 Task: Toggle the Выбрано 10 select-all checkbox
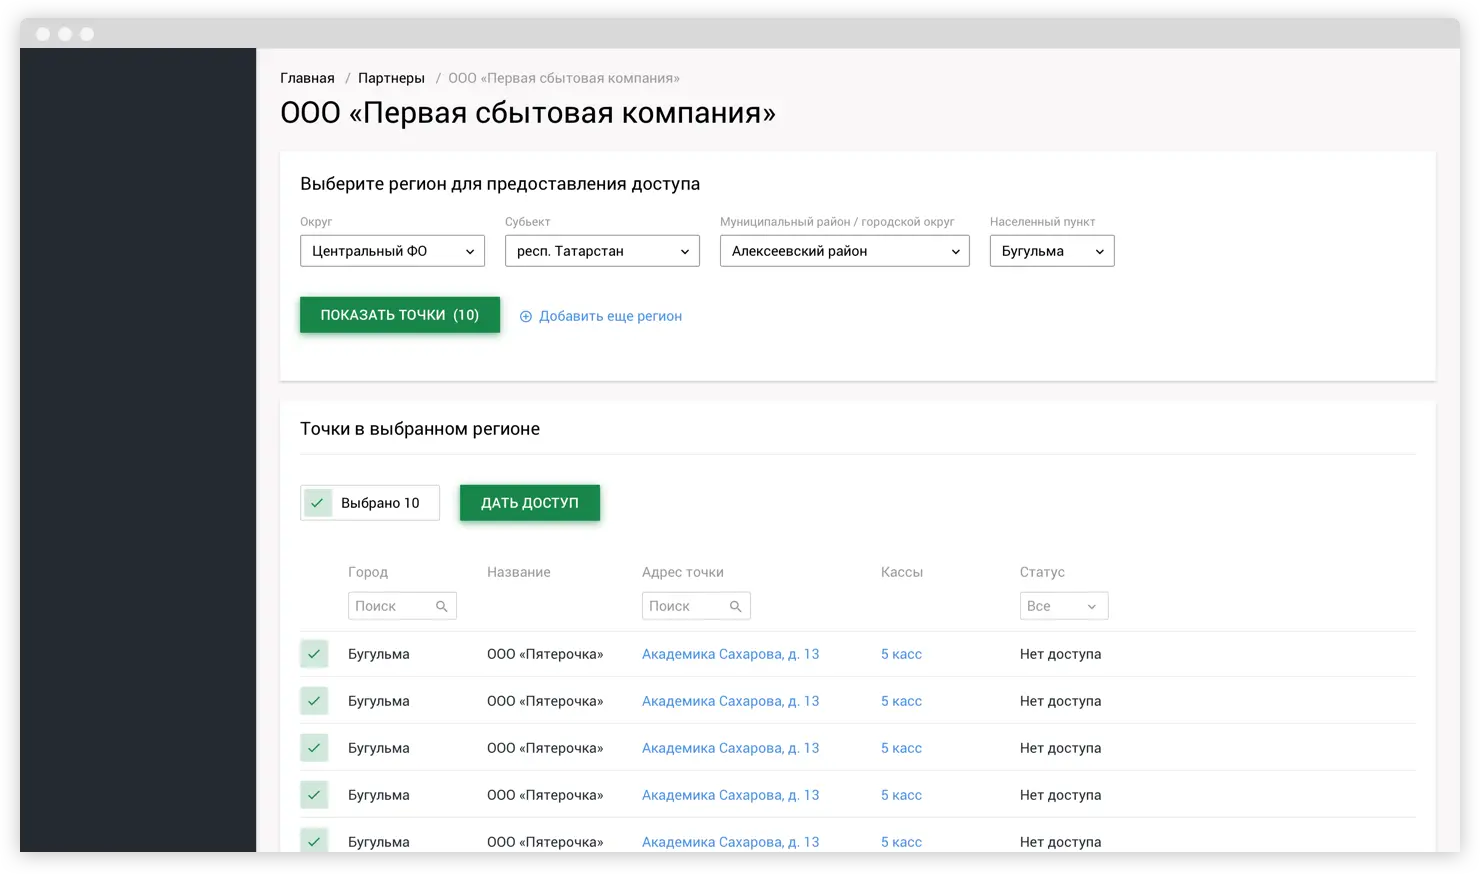coord(317,503)
